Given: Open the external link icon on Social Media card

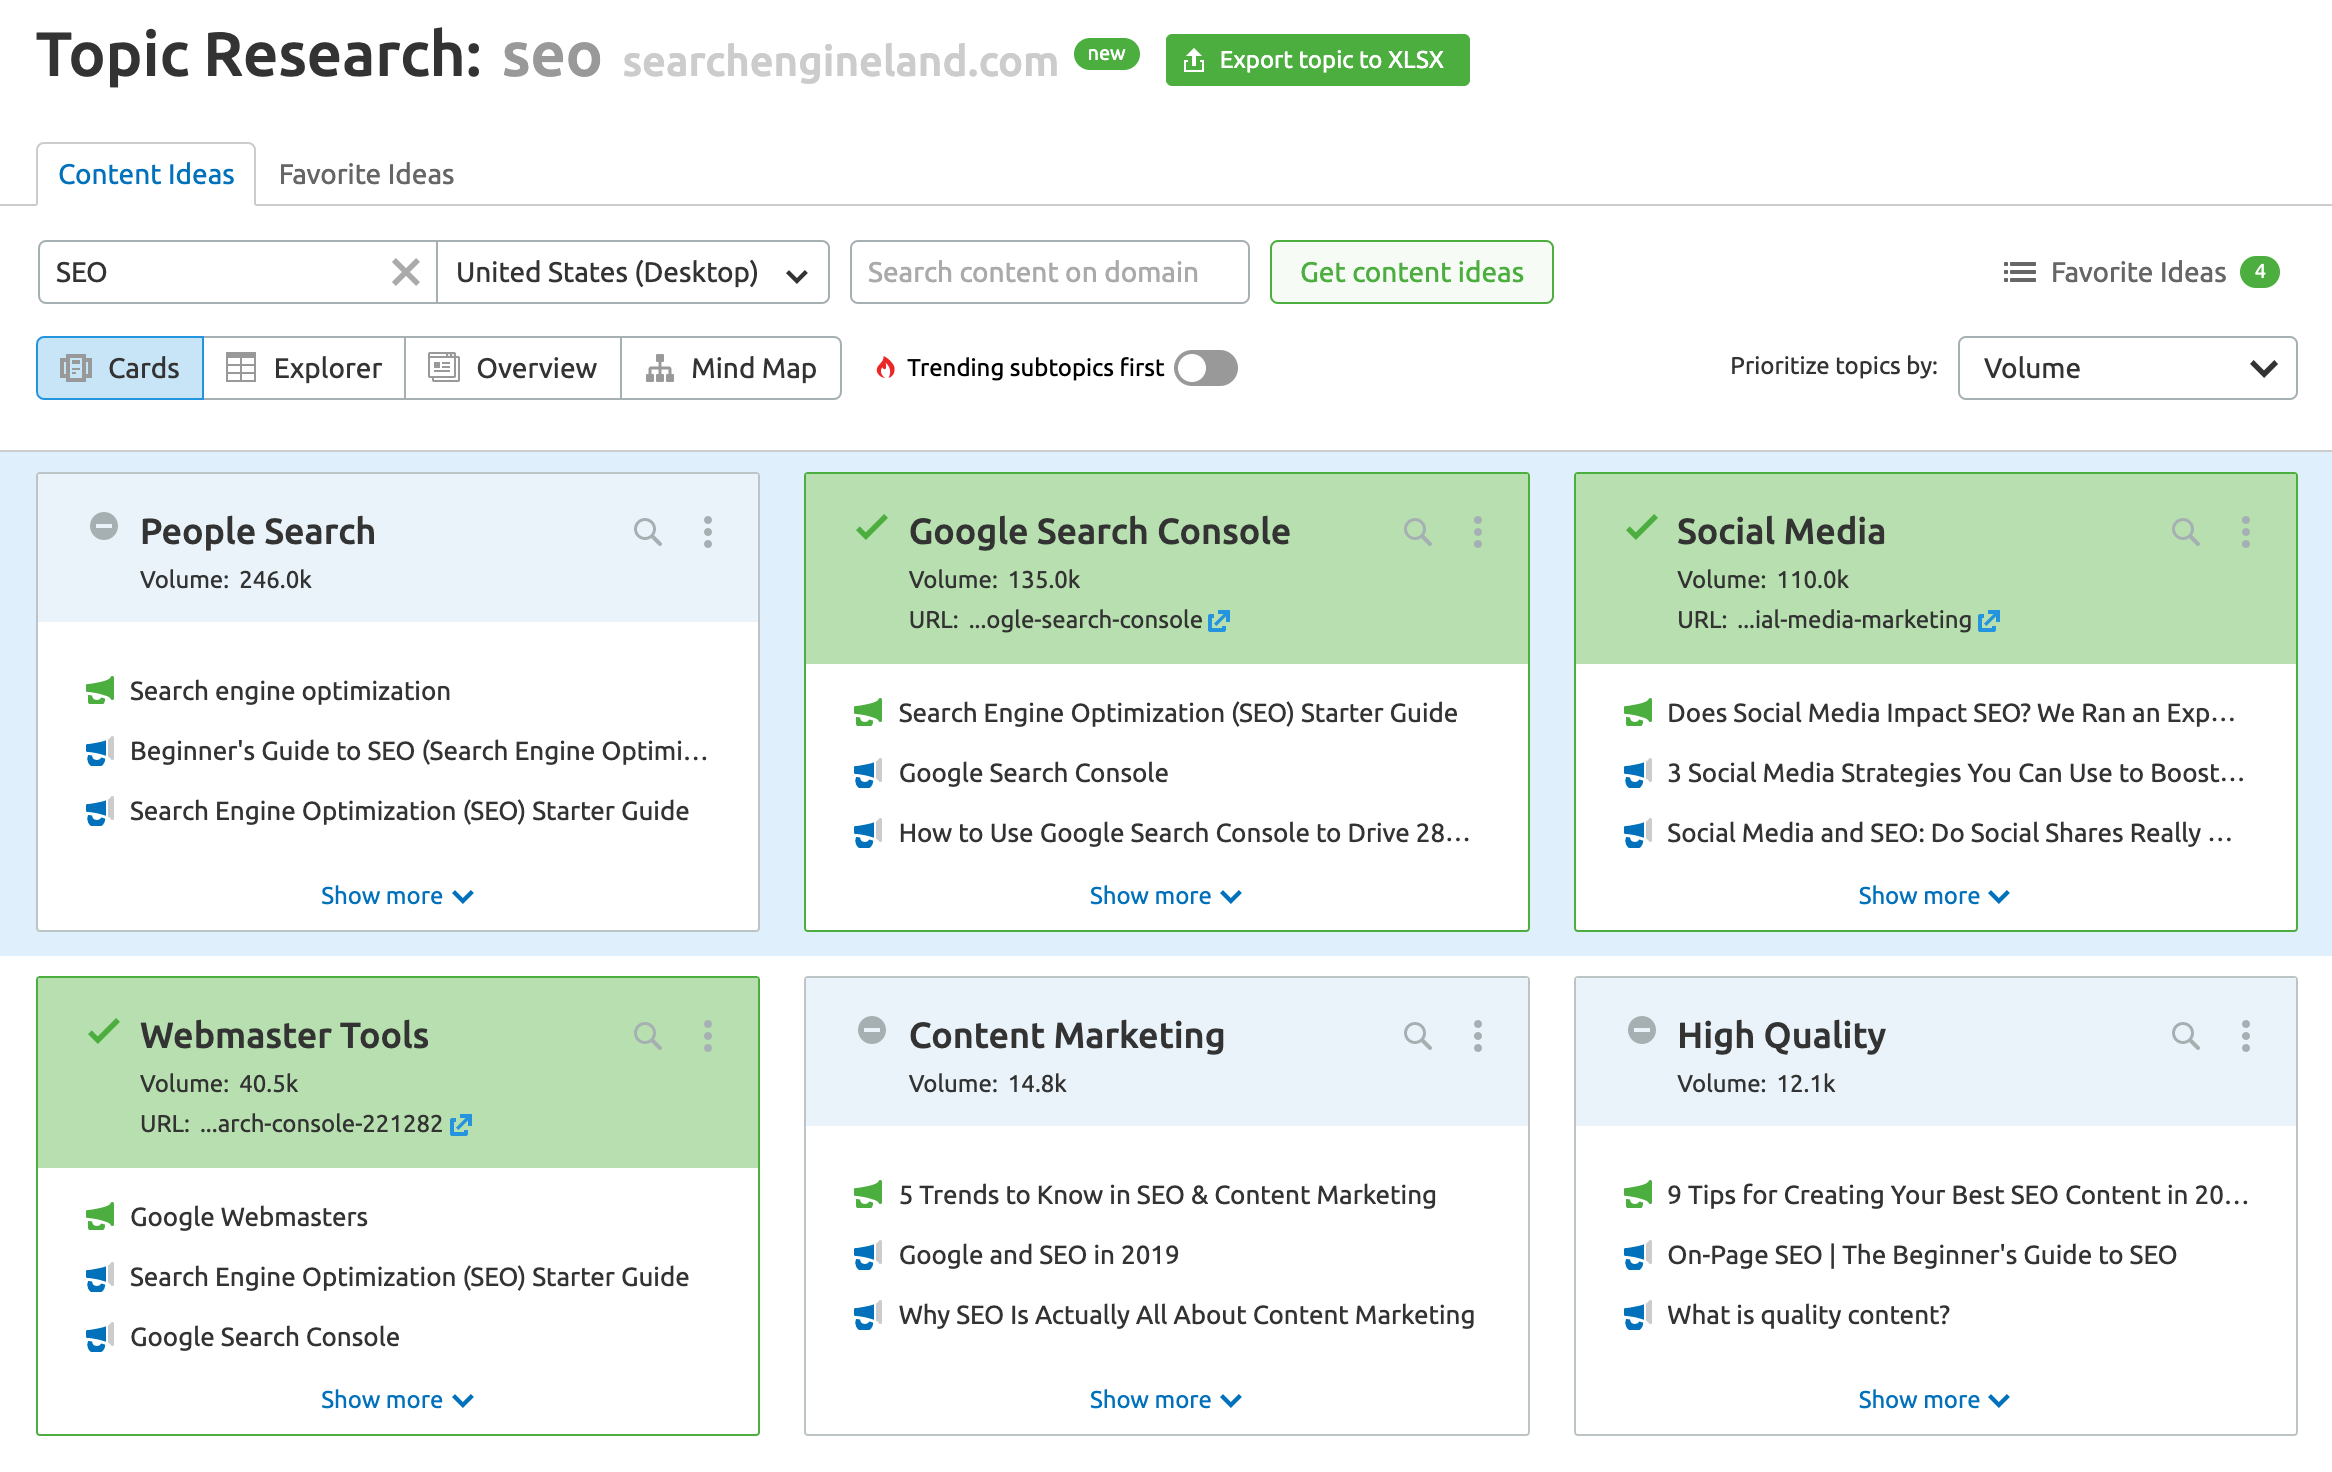Looking at the screenshot, I should coord(1988,620).
